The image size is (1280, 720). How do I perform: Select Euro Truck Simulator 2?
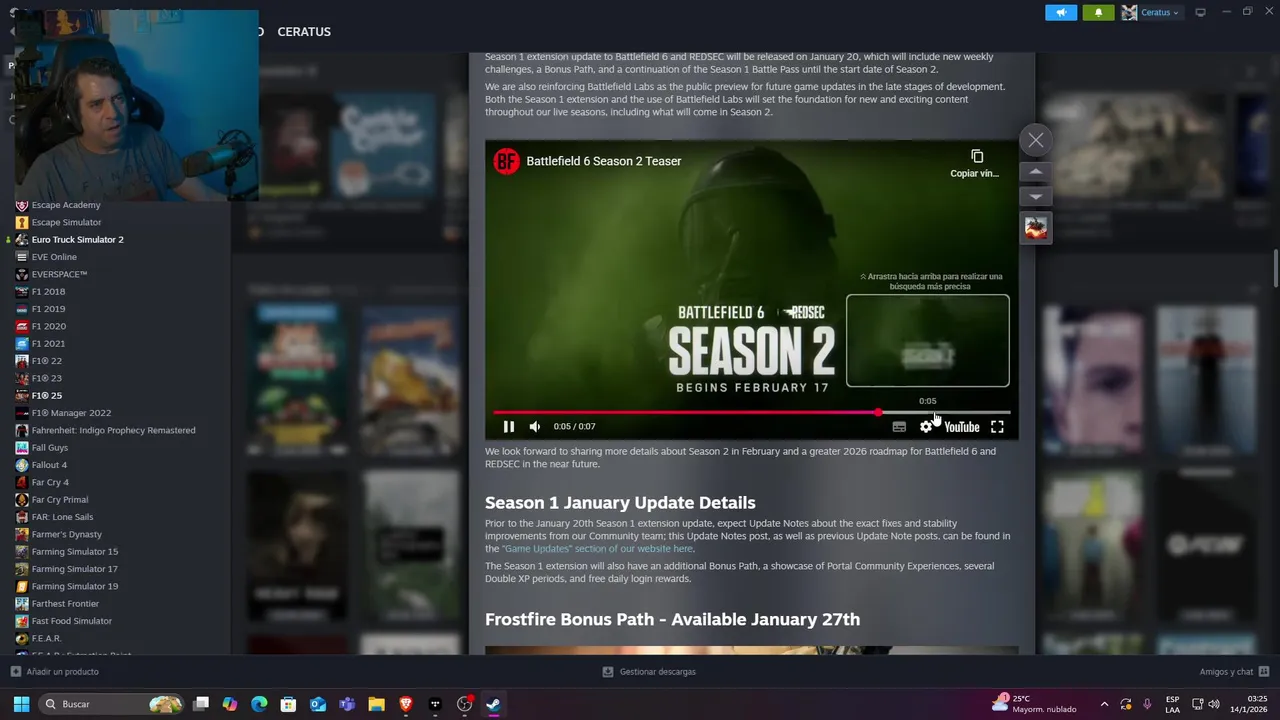pyautogui.click(x=77, y=240)
